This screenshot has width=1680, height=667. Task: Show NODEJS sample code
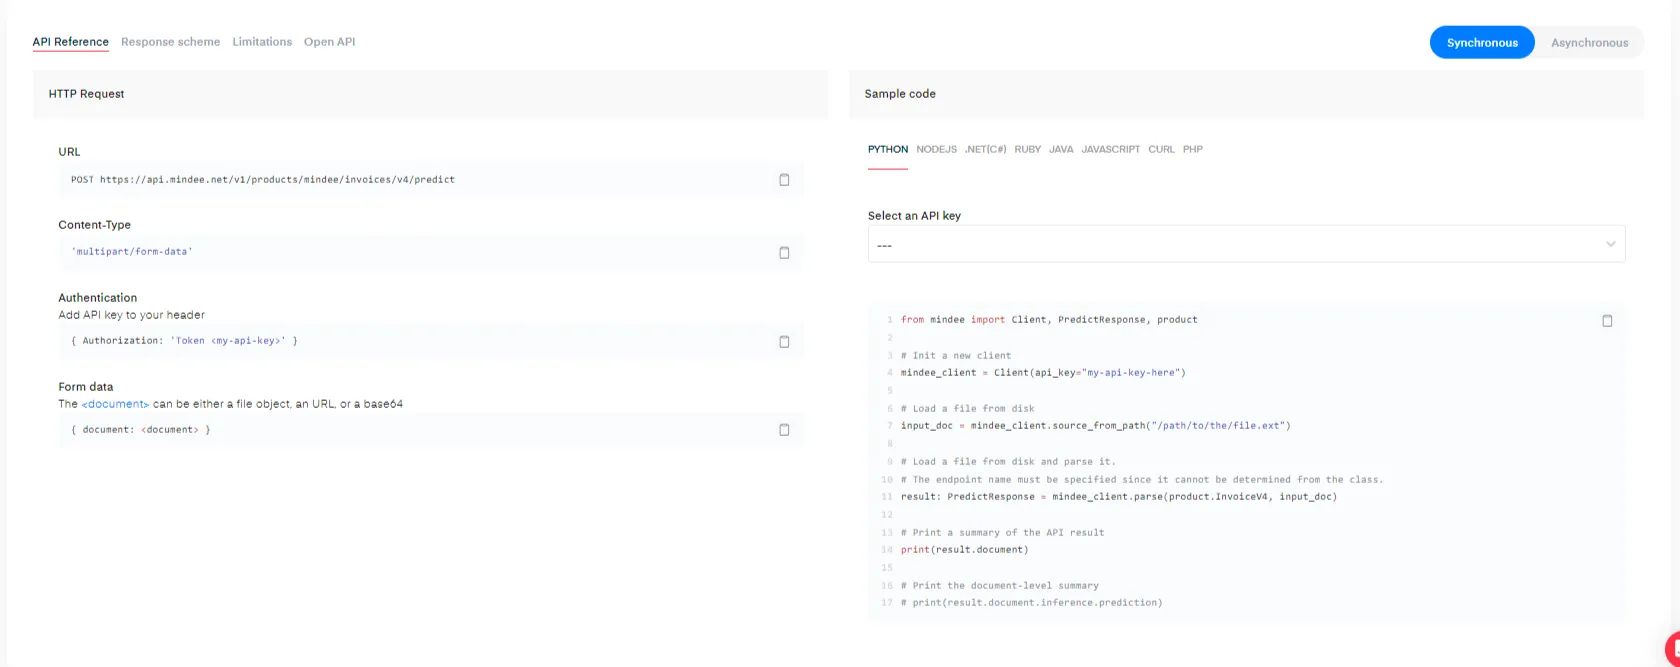pyautogui.click(x=936, y=150)
